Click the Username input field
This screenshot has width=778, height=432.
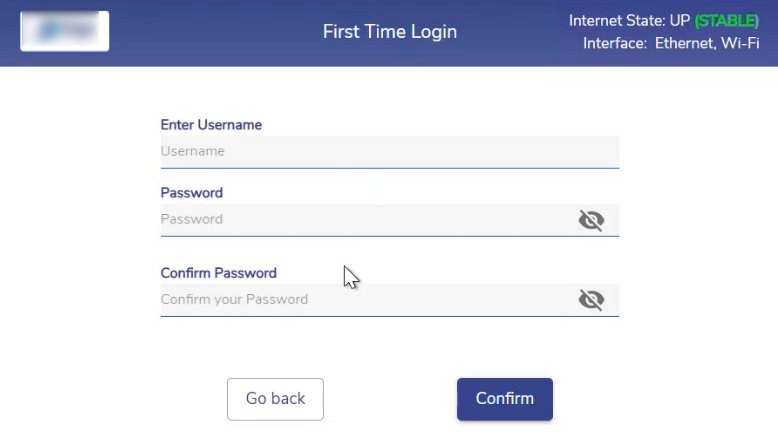tap(389, 152)
